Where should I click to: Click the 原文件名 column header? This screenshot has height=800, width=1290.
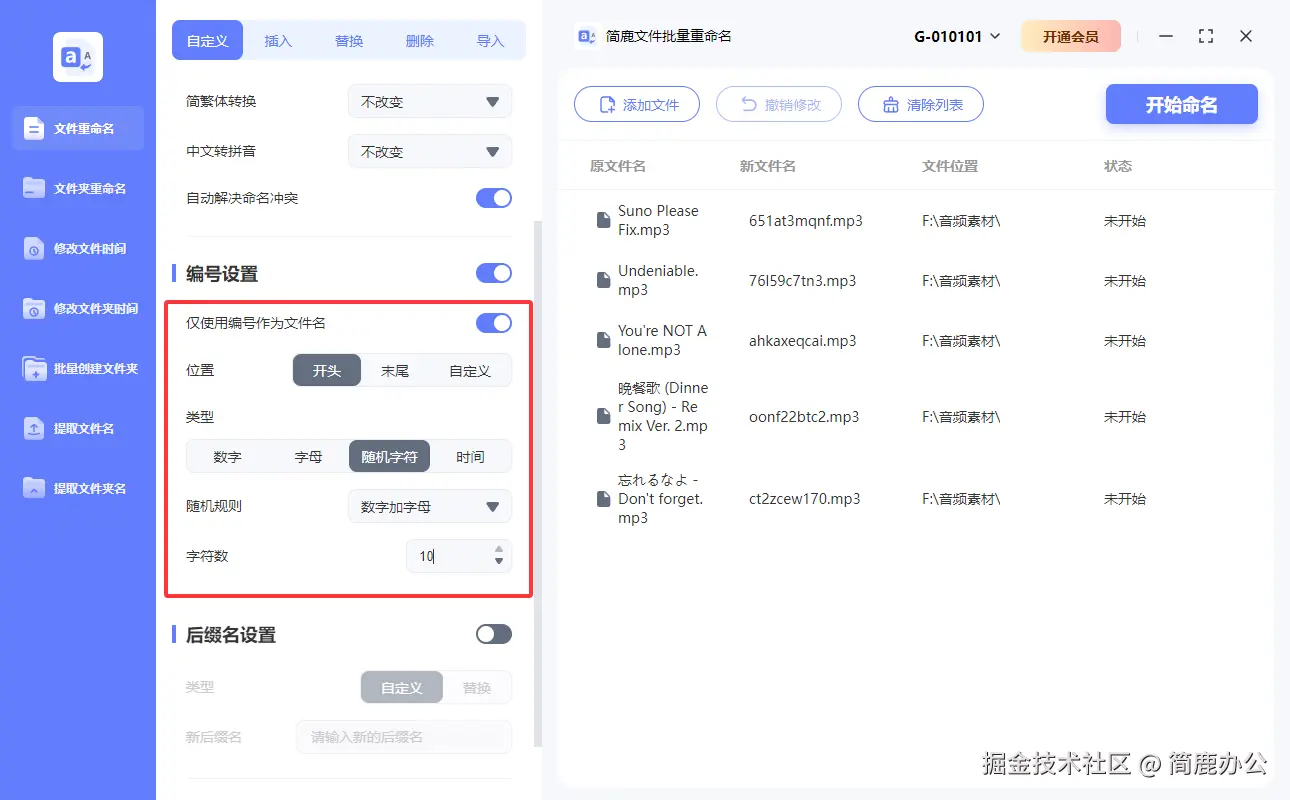618,166
